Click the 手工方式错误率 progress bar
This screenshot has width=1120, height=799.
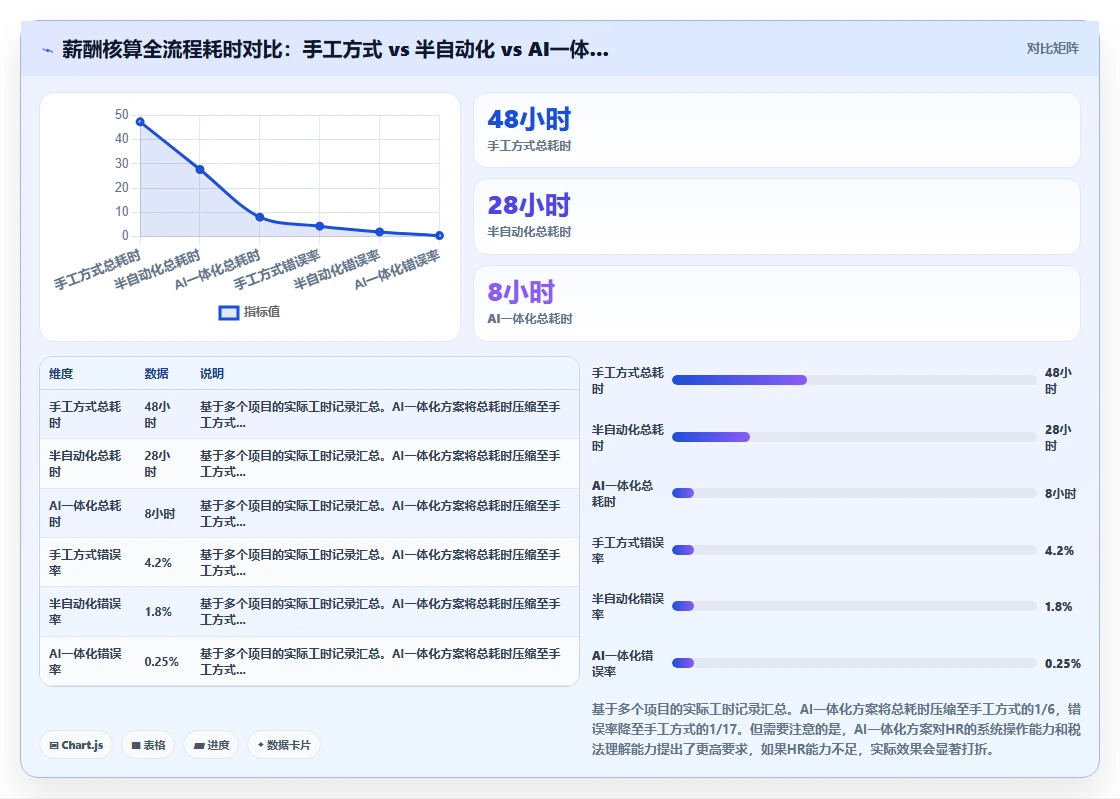[854, 550]
